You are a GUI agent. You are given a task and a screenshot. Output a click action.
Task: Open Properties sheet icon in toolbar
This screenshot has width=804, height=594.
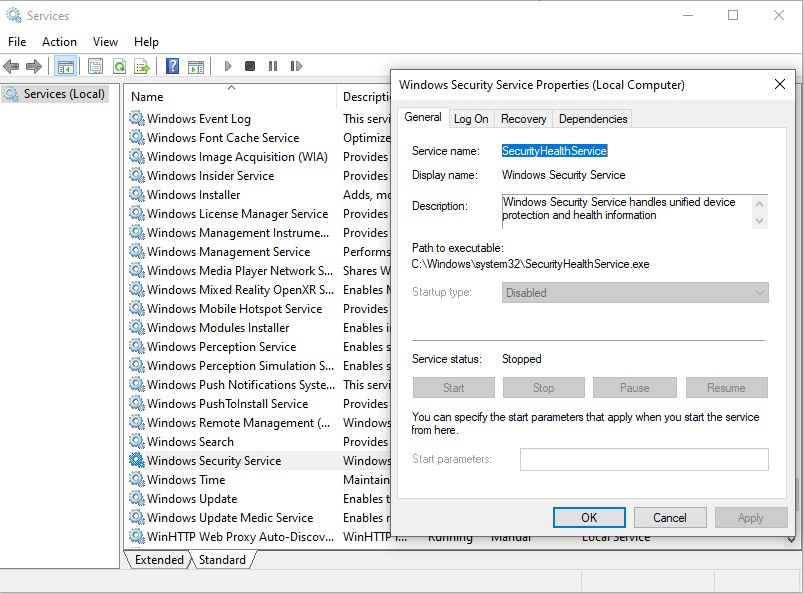[x=95, y=66]
